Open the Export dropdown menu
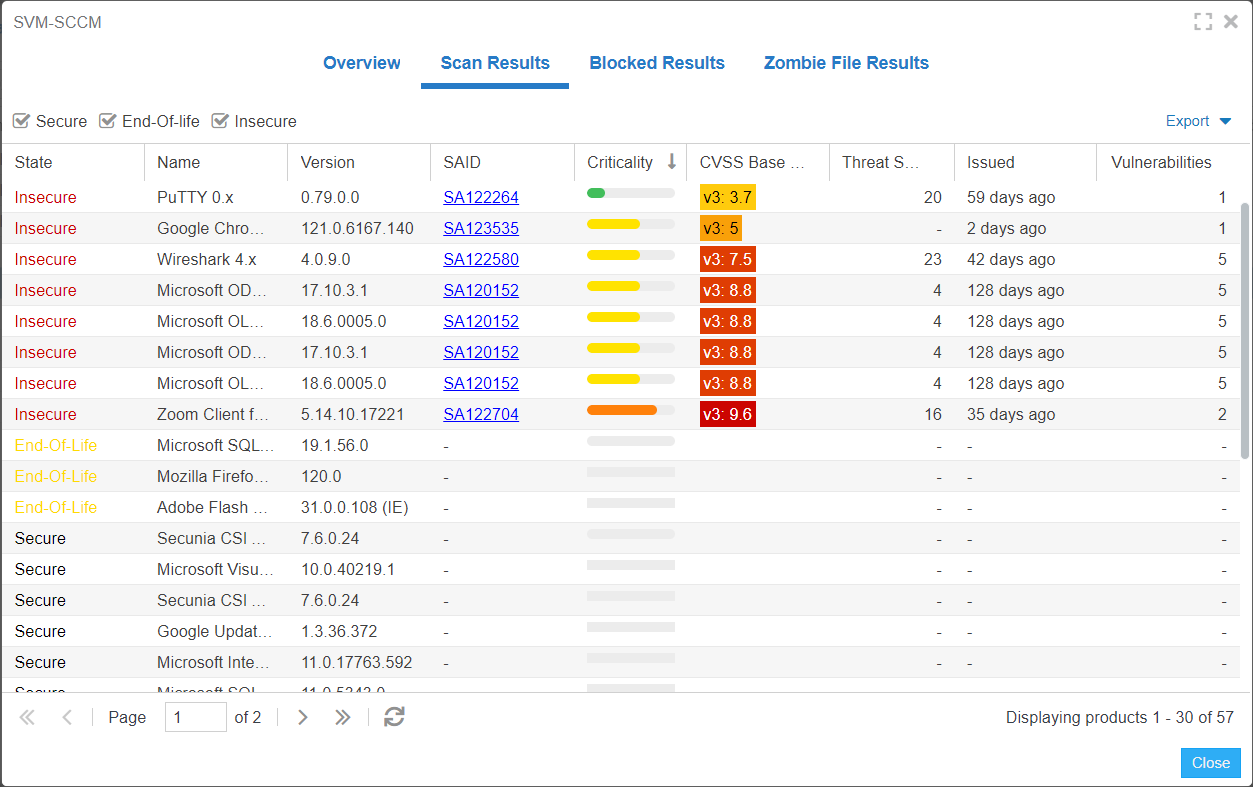This screenshot has height=787, width=1253. [x=1198, y=121]
